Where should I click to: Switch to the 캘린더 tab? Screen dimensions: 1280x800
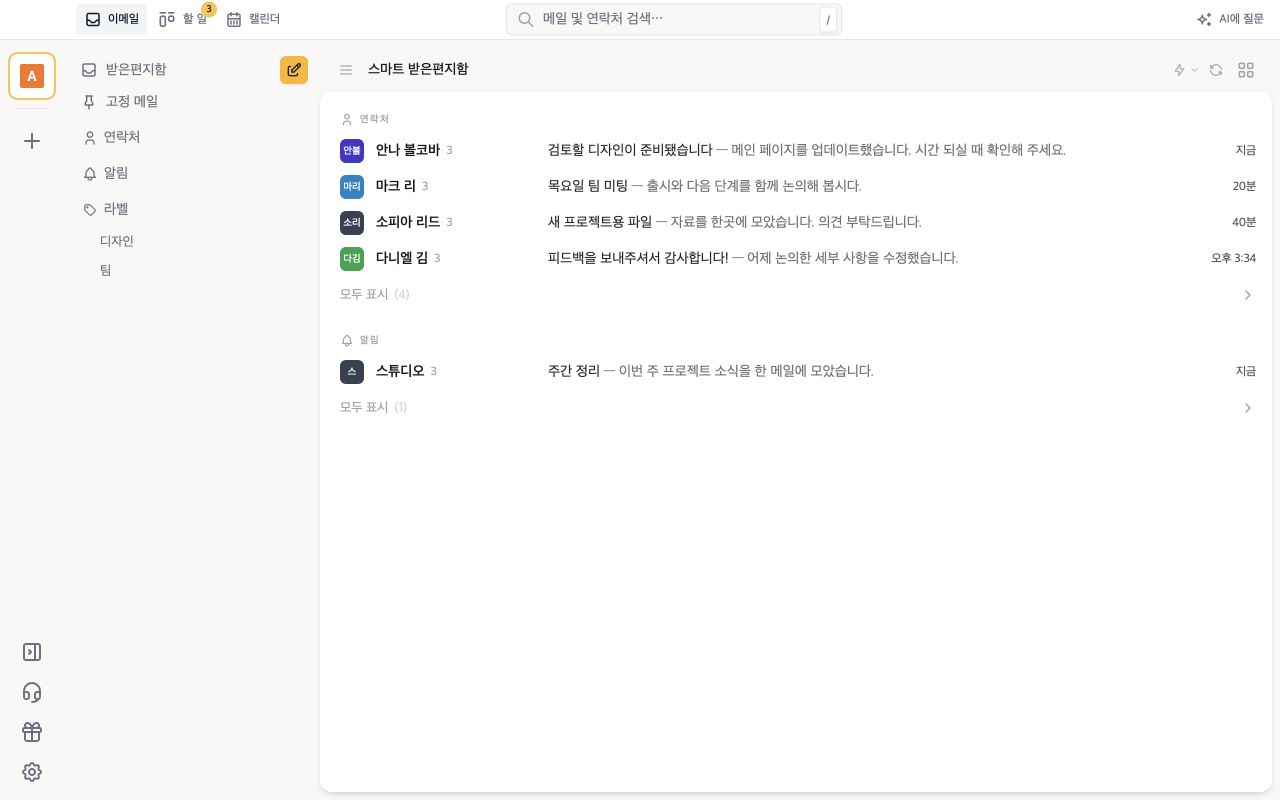(253, 19)
